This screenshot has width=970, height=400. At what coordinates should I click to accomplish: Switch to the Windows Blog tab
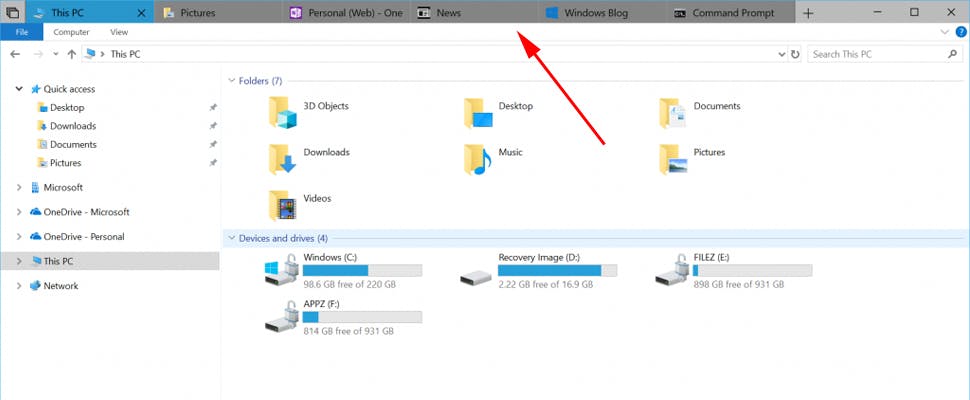pyautogui.click(x=603, y=12)
